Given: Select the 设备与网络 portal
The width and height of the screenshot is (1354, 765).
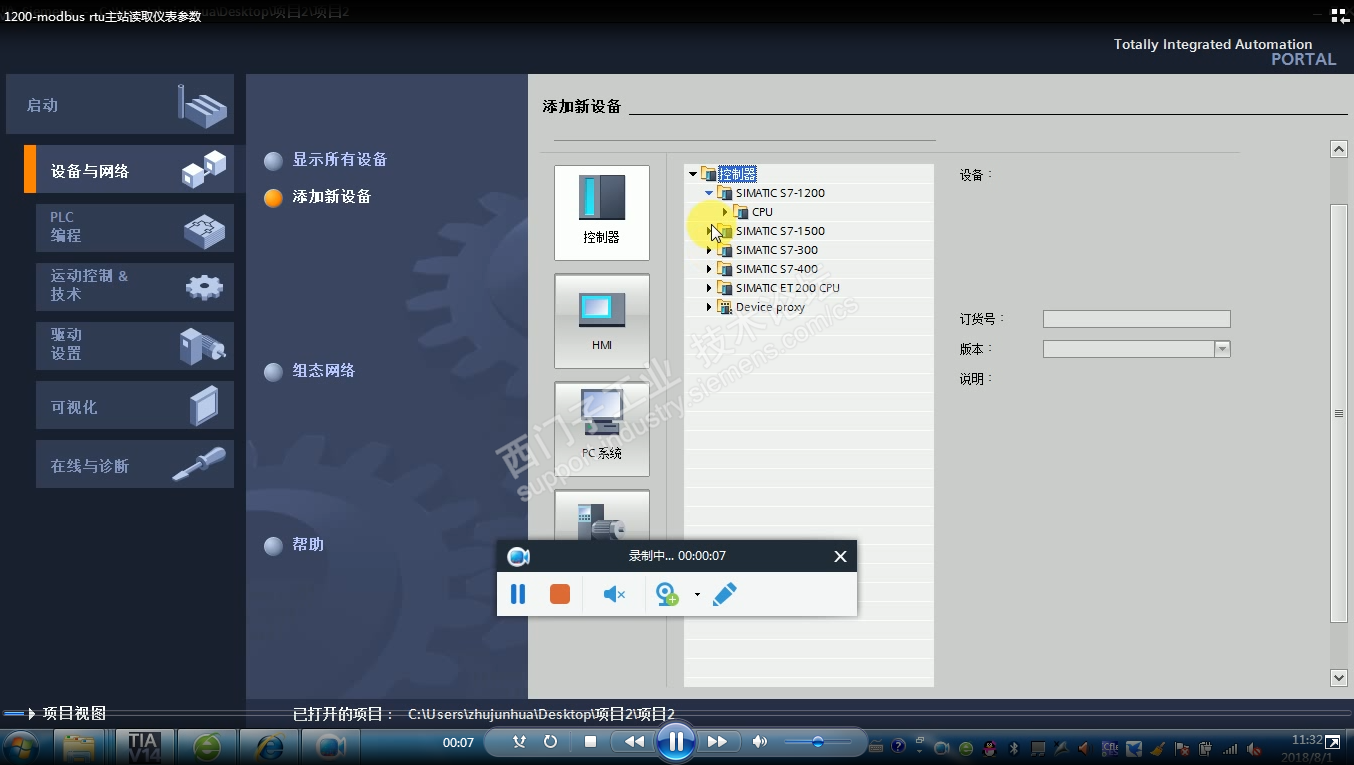Looking at the screenshot, I should [x=130, y=170].
